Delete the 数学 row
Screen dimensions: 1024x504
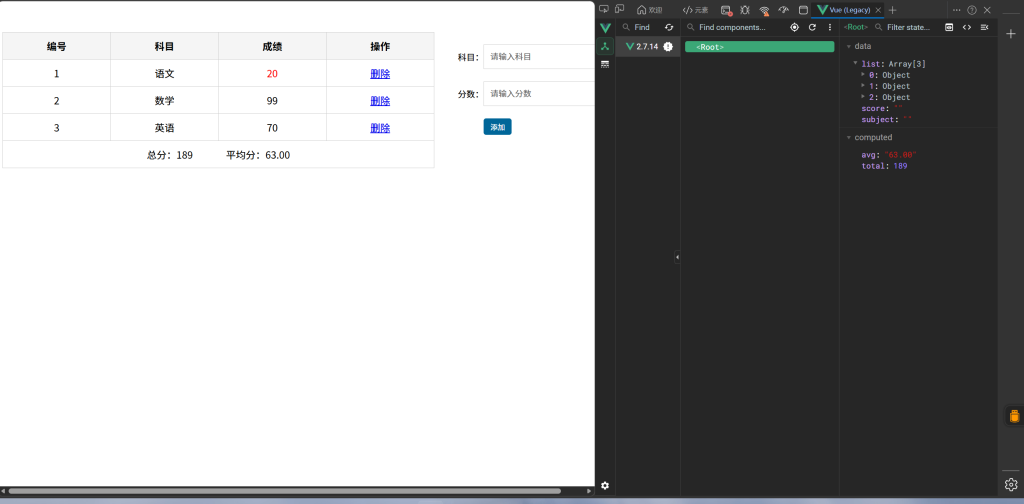tap(380, 101)
